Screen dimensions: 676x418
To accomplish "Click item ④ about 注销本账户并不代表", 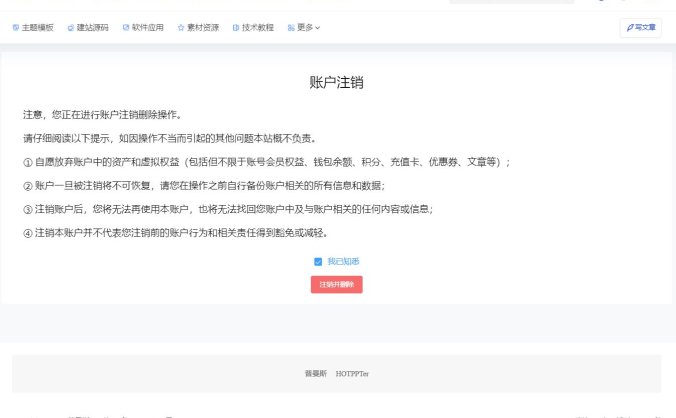I will click(175, 233).
